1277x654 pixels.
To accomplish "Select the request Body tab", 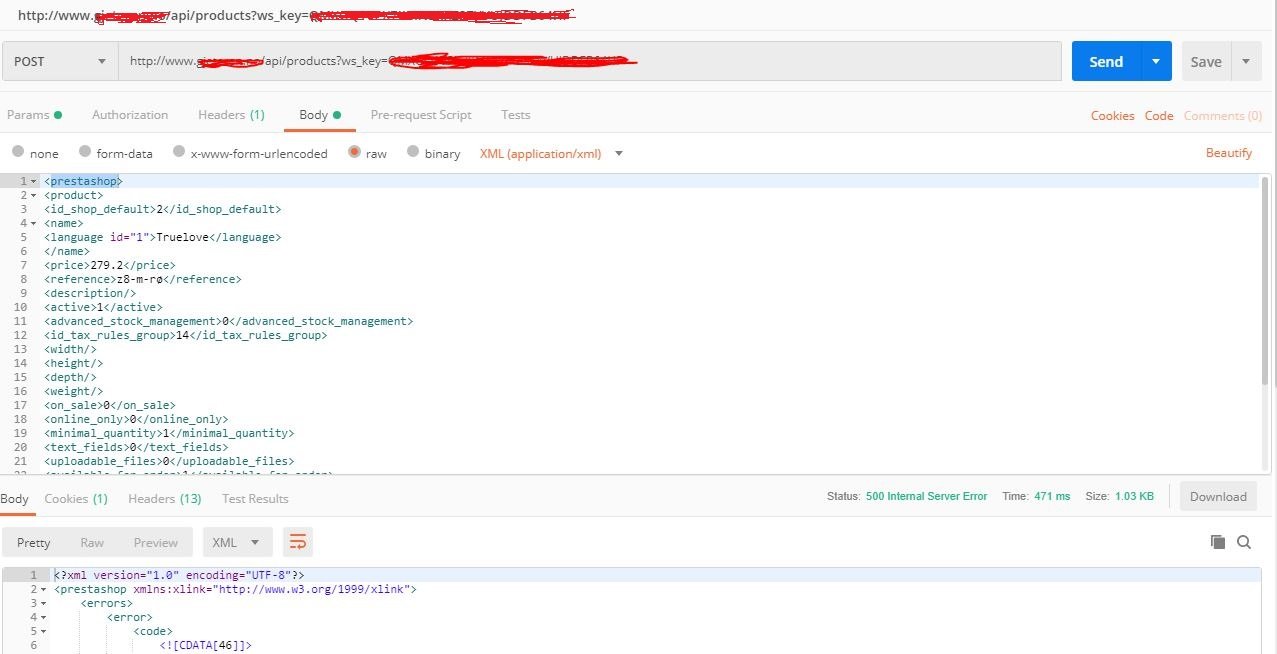I will 320,115.
